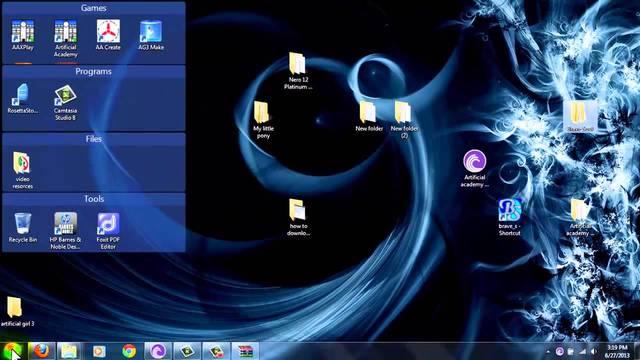The image size is (640, 360).
Task: Switch to Camtasia Recorder taskbar button
Action: (216, 351)
